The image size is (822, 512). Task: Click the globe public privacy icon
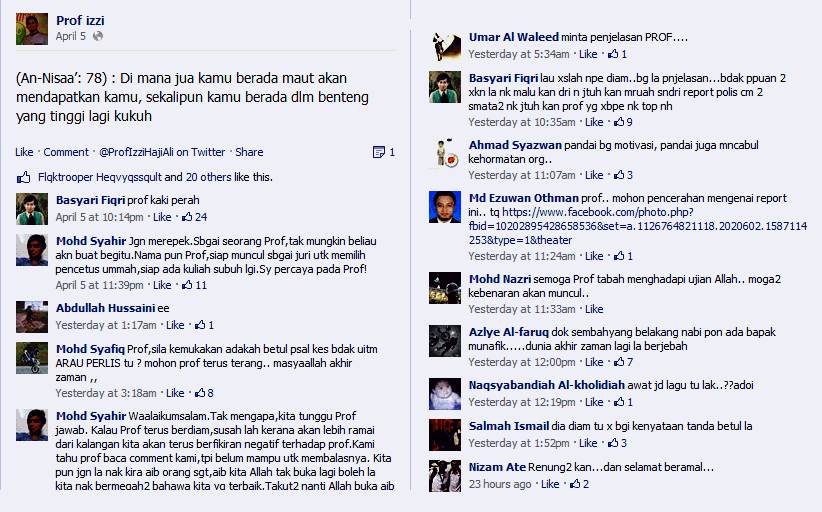click(x=98, y=36)
